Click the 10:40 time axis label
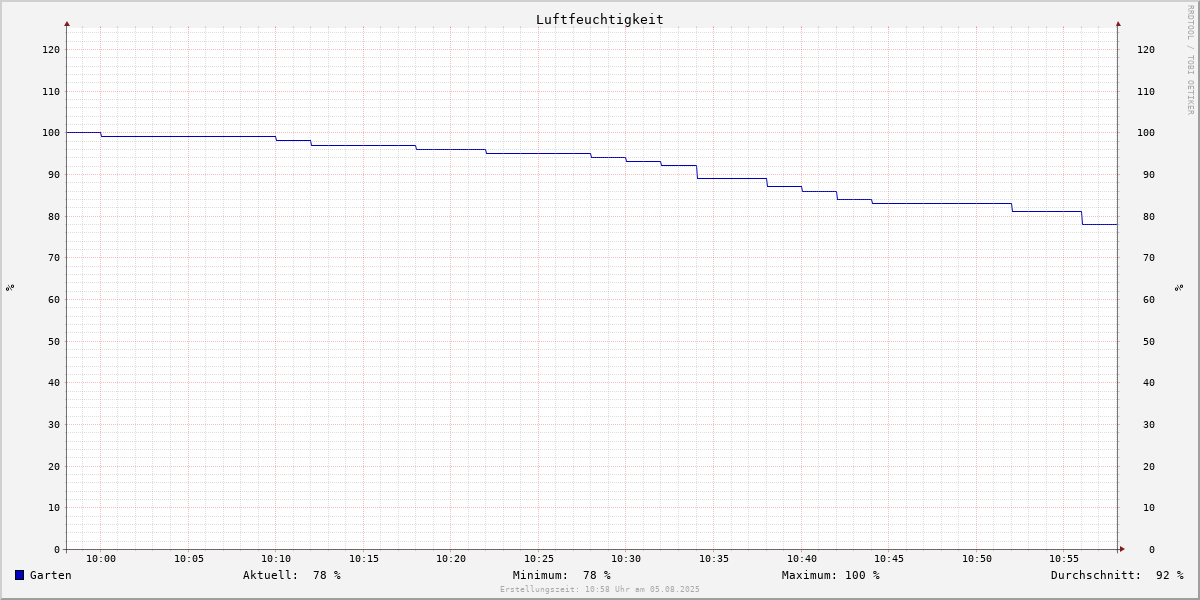The width and height of the screenshot is (1200, 600). [x=802, y=559]
